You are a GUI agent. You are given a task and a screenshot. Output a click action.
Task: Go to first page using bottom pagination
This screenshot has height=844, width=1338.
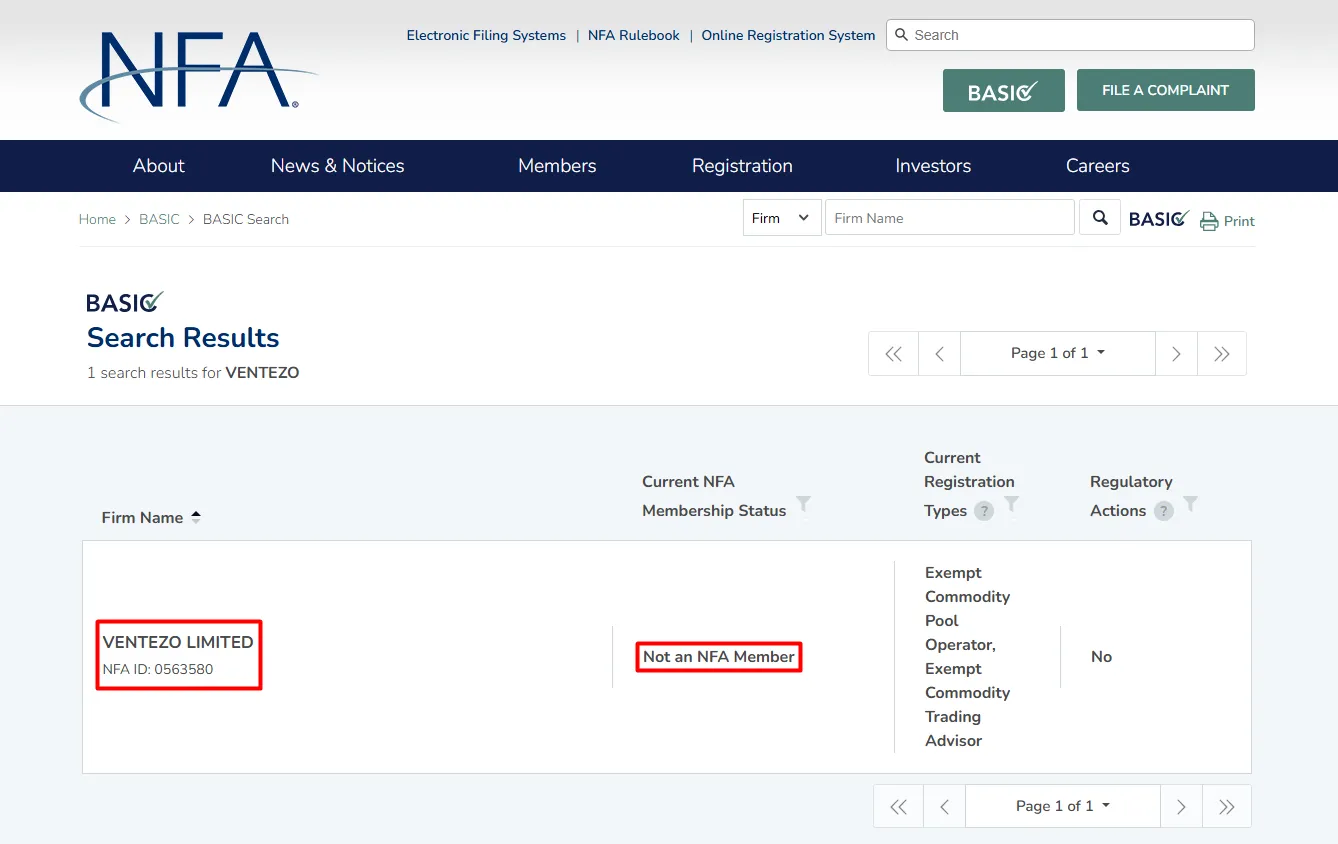pos(898,806)
